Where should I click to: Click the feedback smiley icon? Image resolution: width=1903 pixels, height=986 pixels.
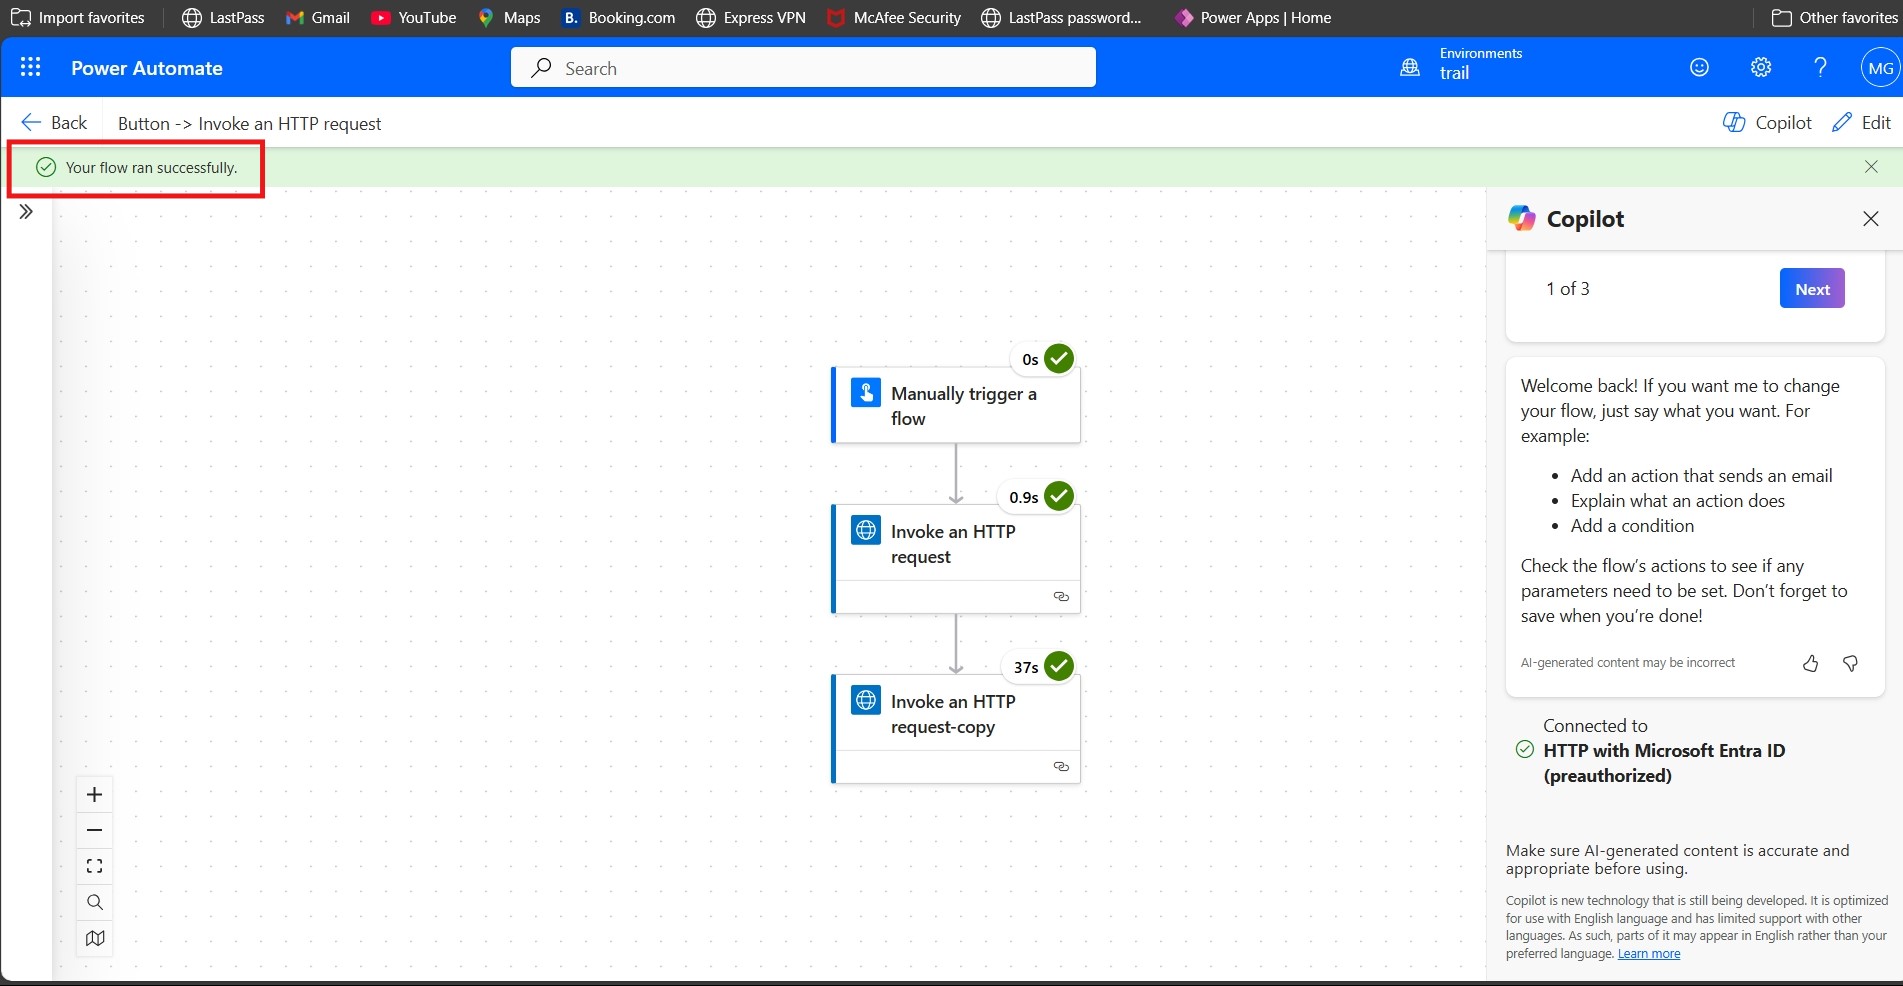click(x=1699, y=67)
